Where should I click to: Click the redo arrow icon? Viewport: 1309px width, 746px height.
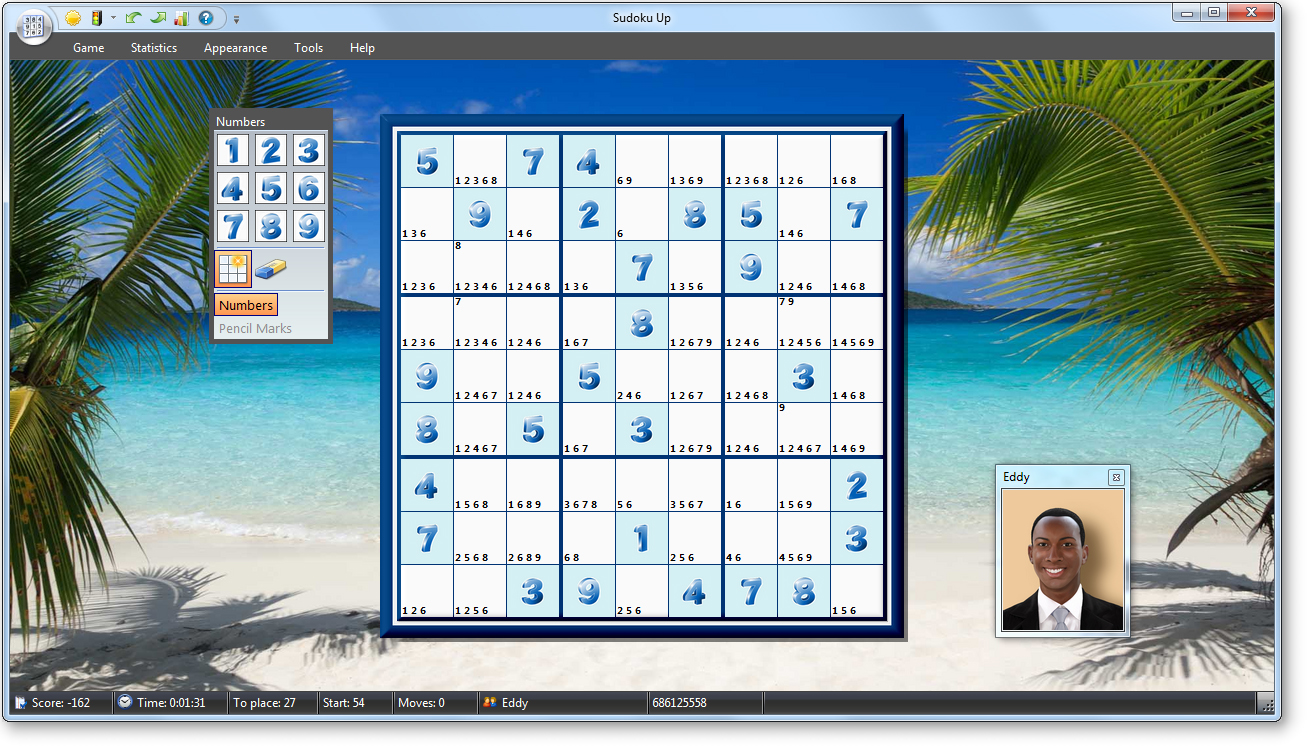tap(158, 18)
